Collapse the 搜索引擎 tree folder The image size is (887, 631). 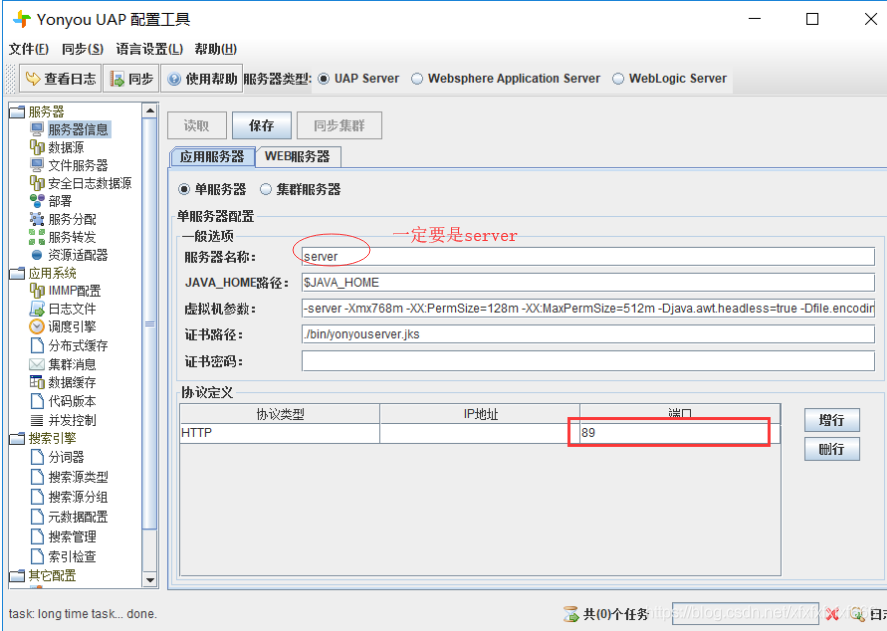17,438
